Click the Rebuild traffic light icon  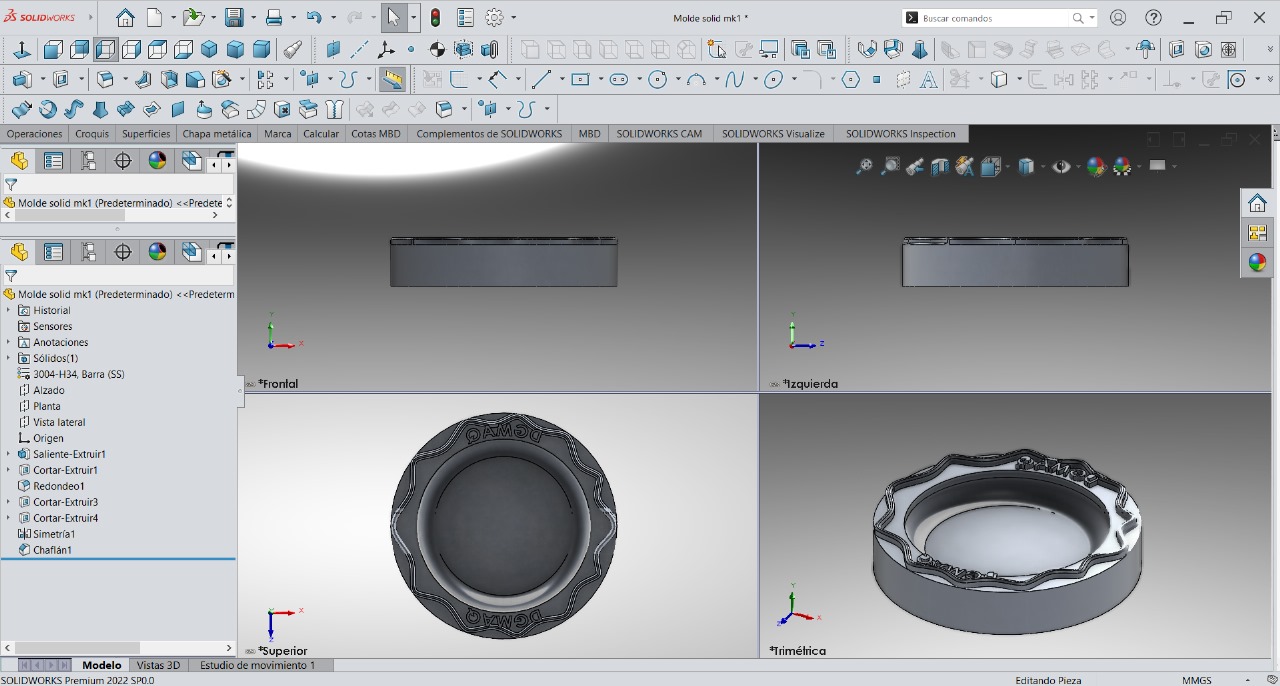click(x=436, y=18)
